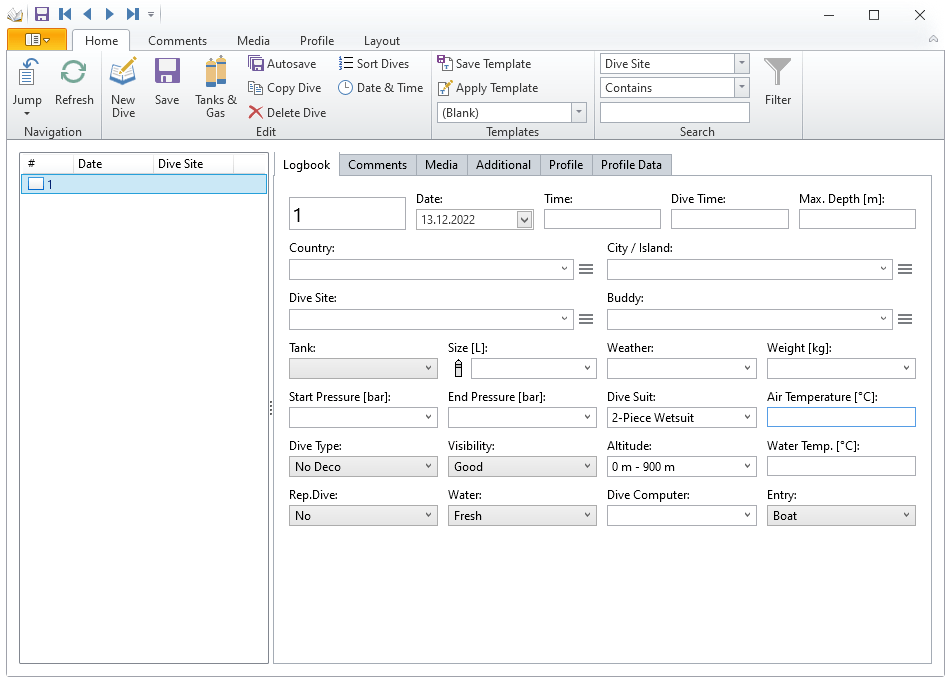Select the Logbook detail tab
Viewport: 951px width, 683px height.
tap(306, 165)
